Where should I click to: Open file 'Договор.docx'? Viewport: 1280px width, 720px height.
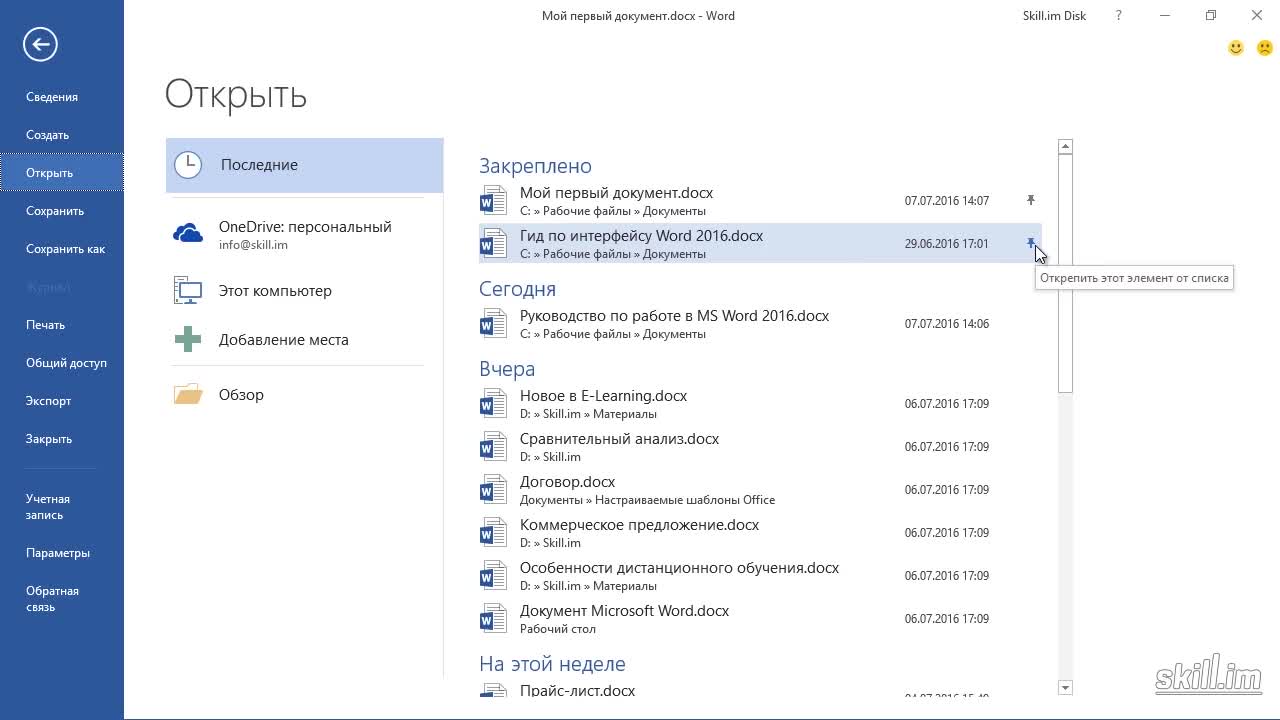coord(760,489)
